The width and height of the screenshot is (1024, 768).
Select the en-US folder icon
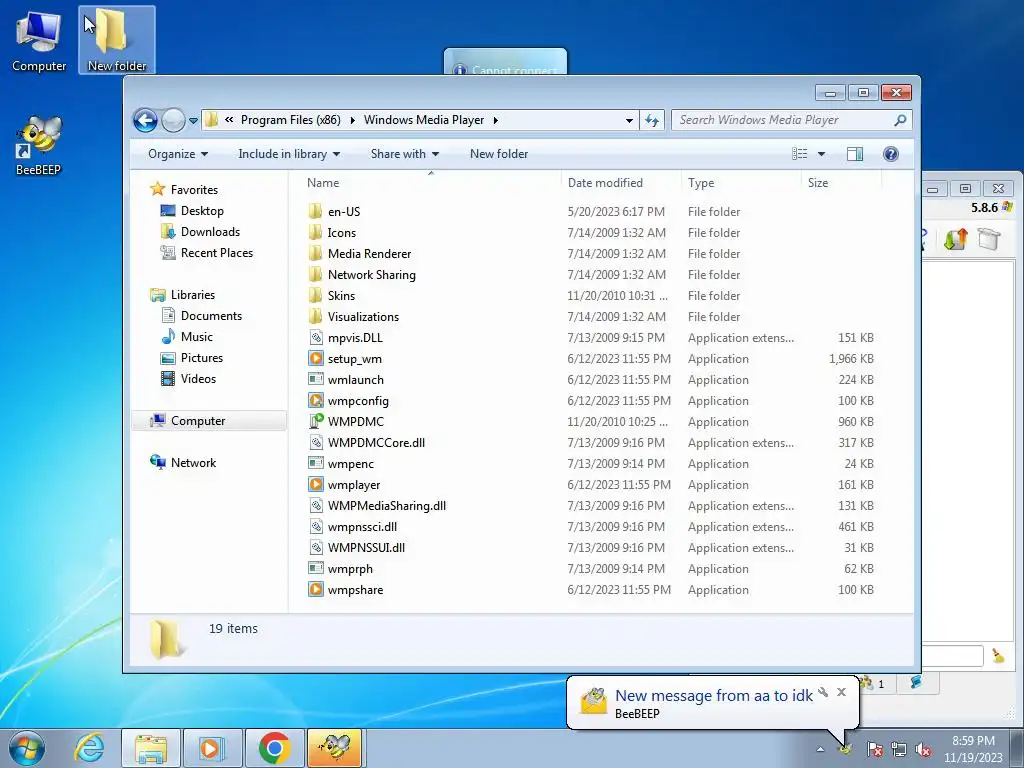pos(315,212)
